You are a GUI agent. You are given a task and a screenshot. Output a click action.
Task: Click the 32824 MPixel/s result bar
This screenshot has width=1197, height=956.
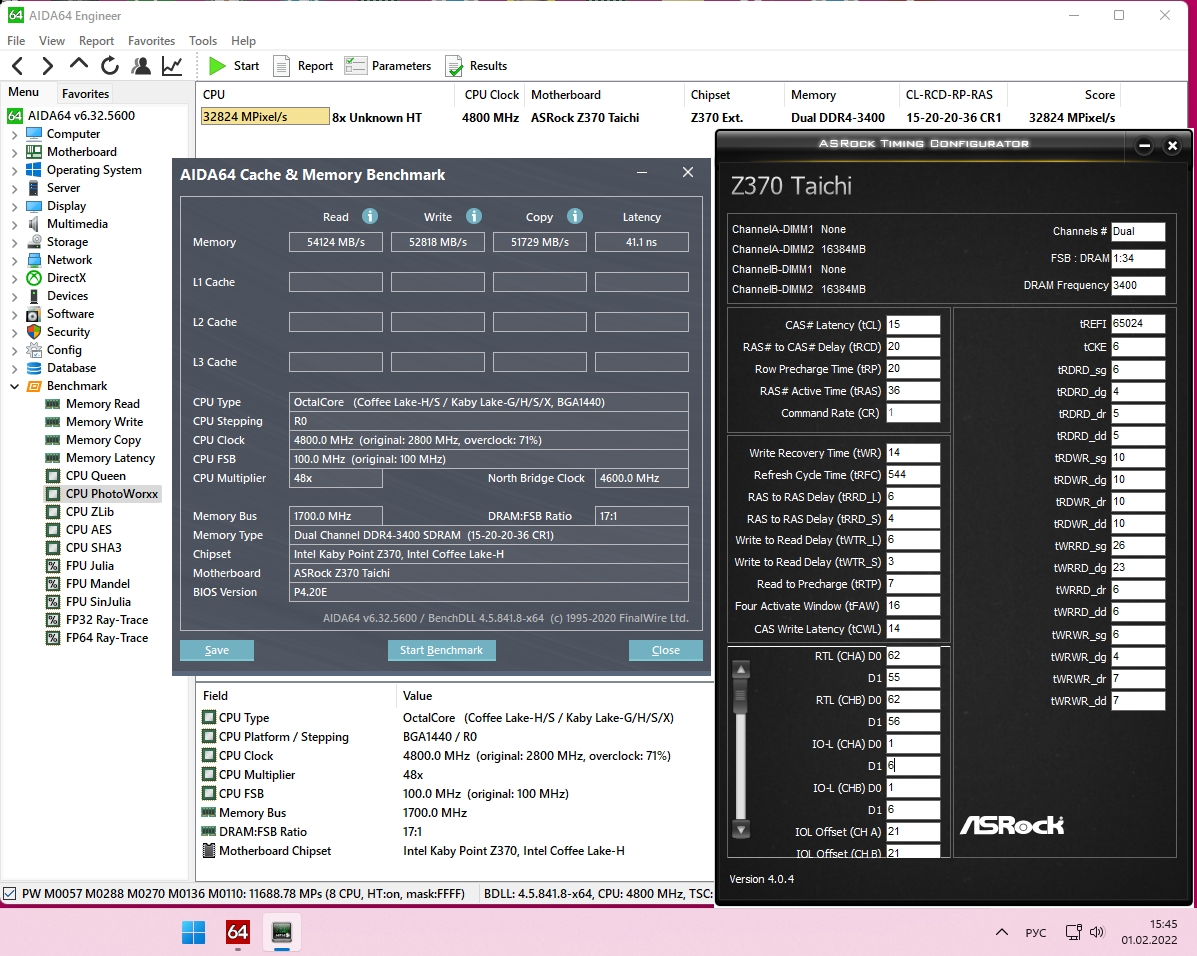(x=265, y=117)
